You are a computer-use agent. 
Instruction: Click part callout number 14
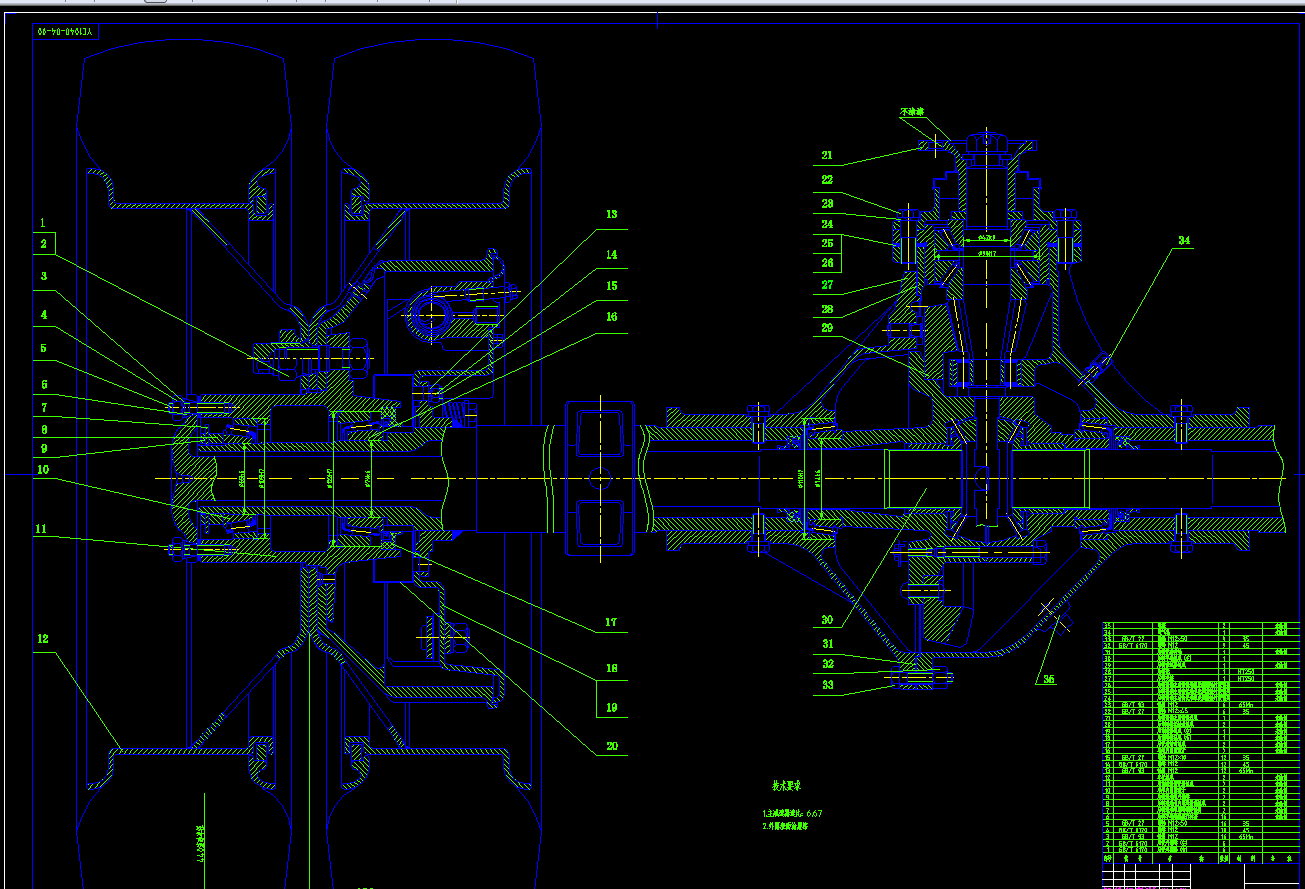tap(611, 255)
